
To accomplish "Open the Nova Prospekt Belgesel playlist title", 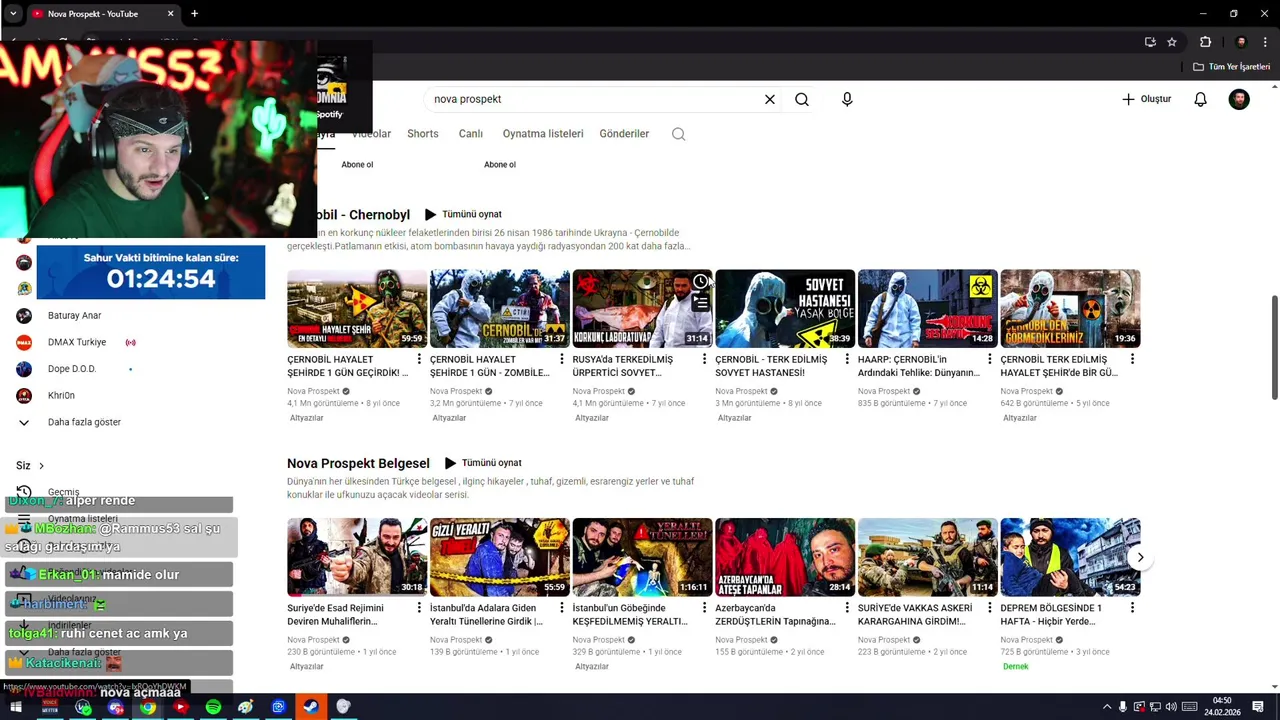I will point(358,463).
